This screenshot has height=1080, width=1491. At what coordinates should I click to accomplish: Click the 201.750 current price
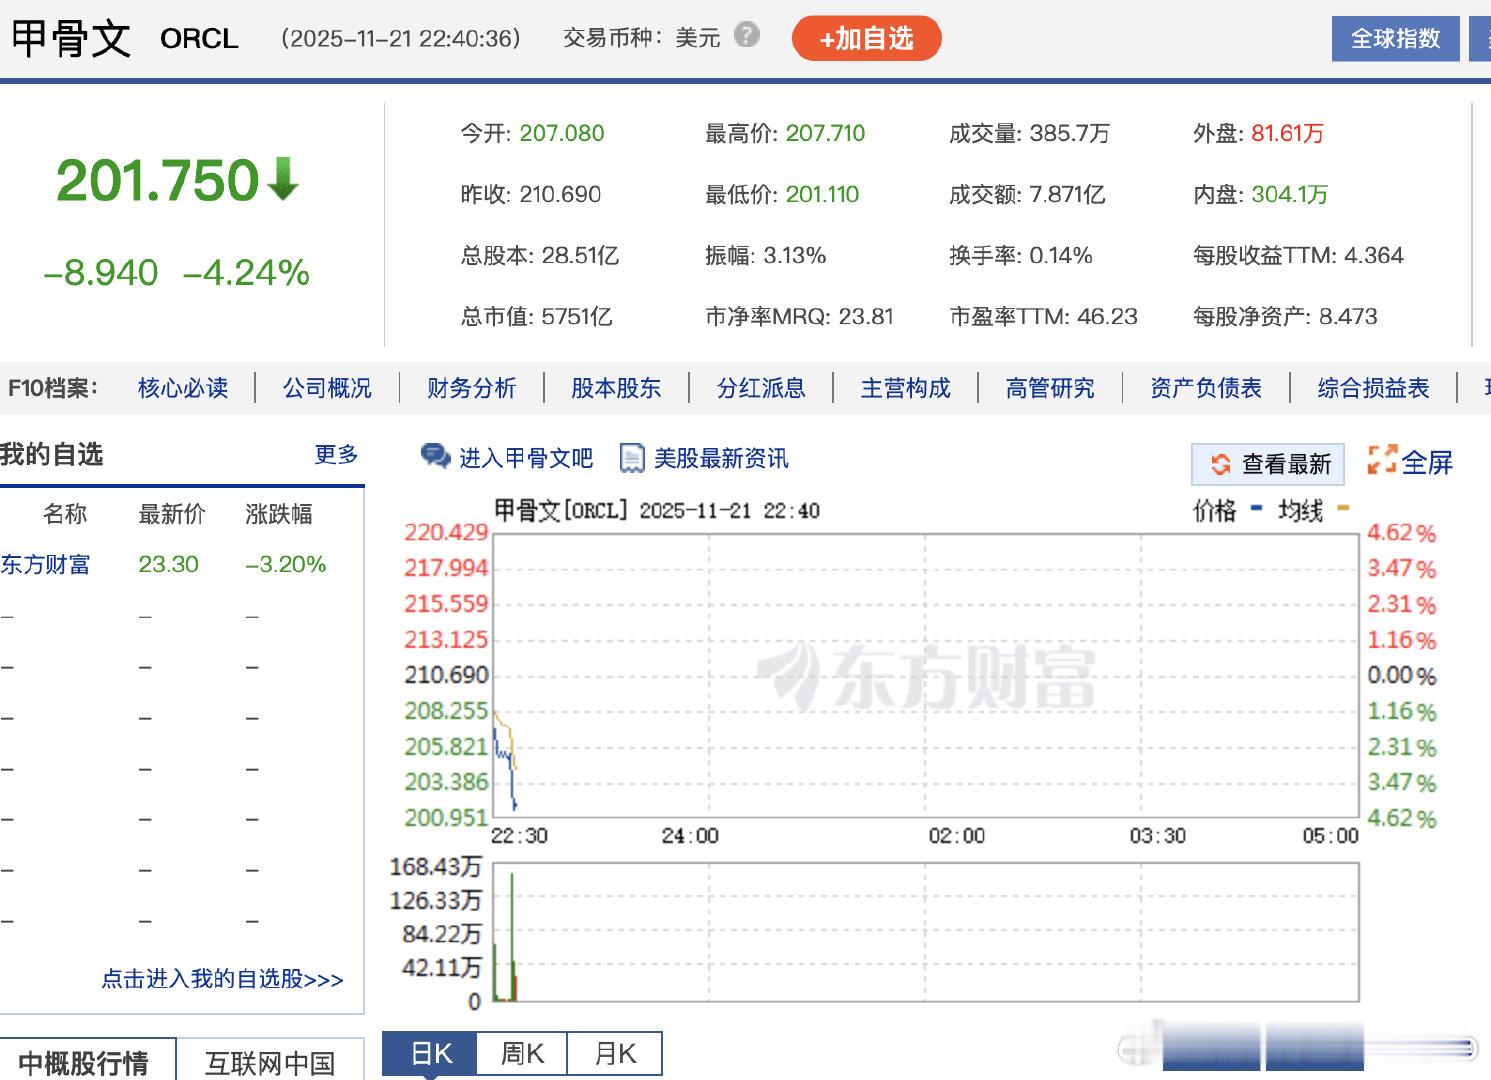(158, 181)
